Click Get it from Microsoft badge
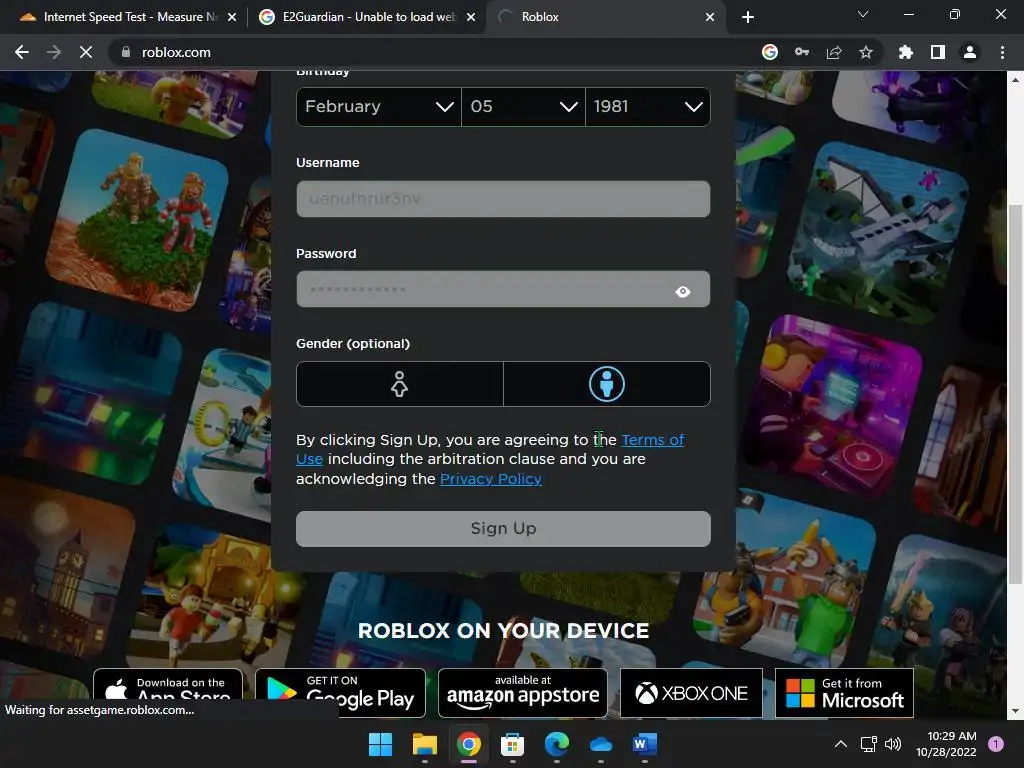Viewport: 1024px width, 768px height. 844,692
